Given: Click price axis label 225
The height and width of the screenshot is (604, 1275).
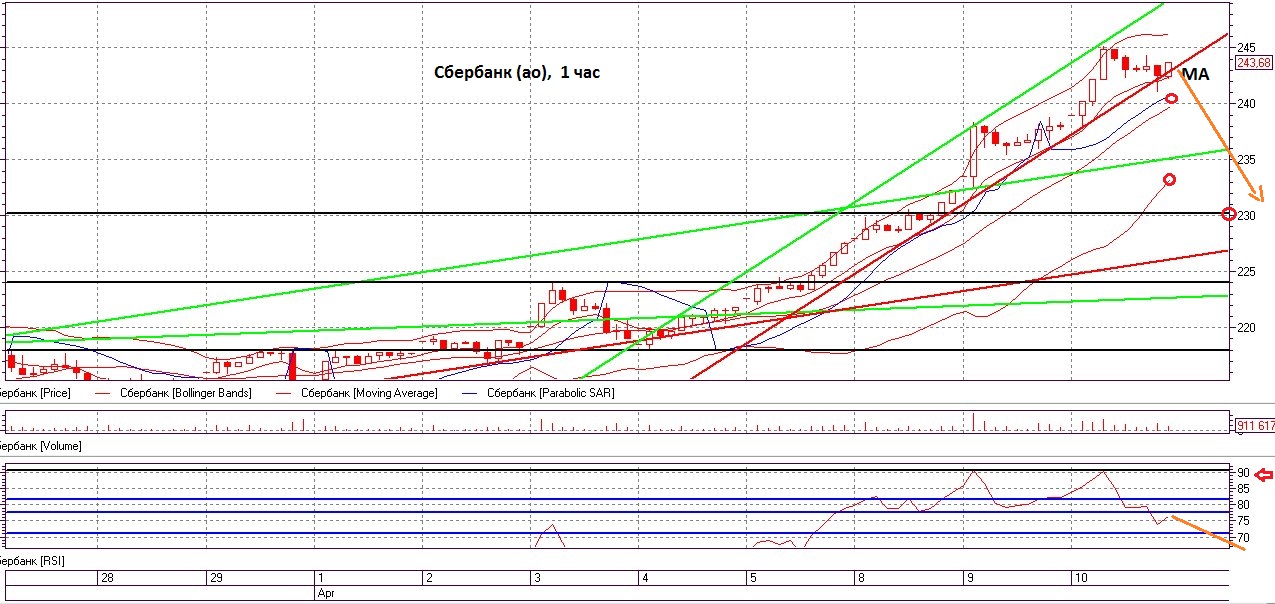Looking at the screenshot, I should pyautogui.click(x=1246, y=271).
